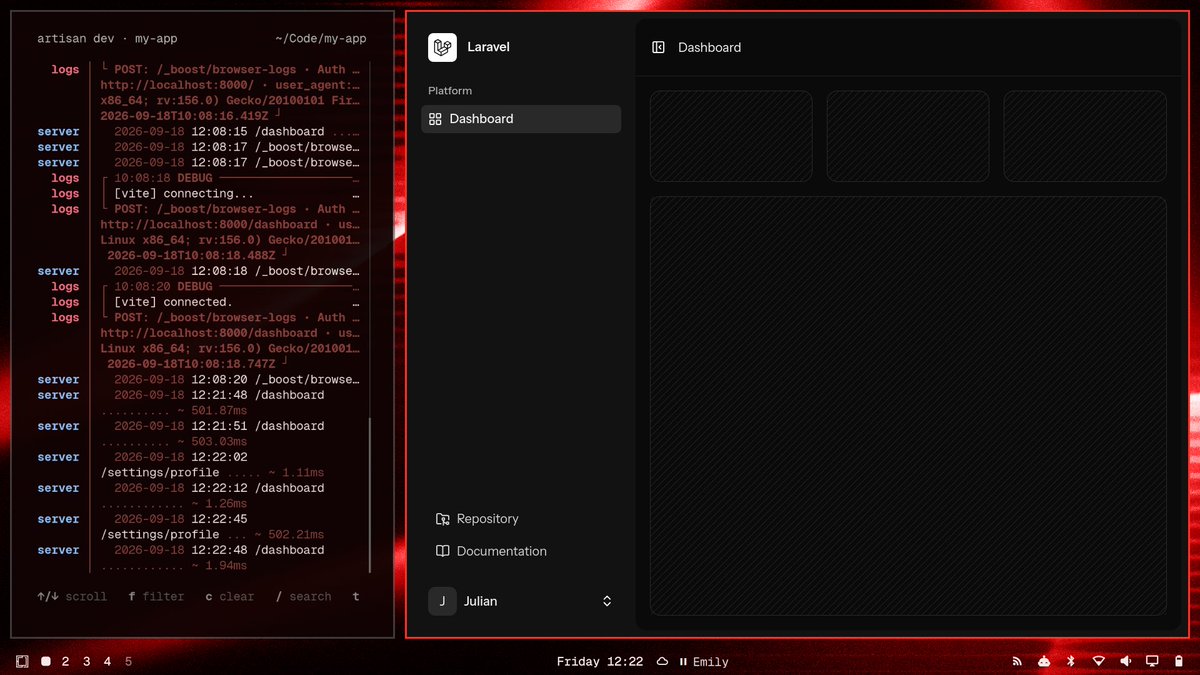The image size is (1200, 675).
Task: Click the large placeholder panel below the cards
Action: pyautogui.click(x=908, y=406)
